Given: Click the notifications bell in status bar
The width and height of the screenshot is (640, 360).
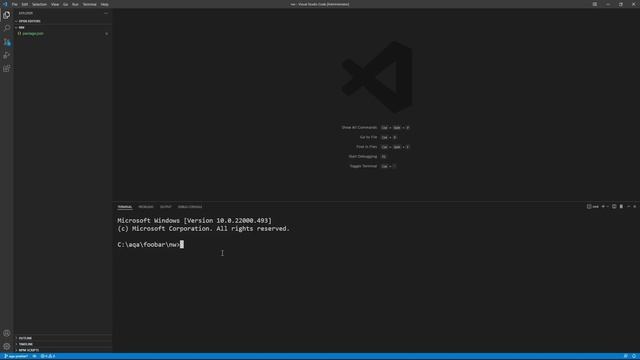Looking at the screenshot, I should (634, 356).
